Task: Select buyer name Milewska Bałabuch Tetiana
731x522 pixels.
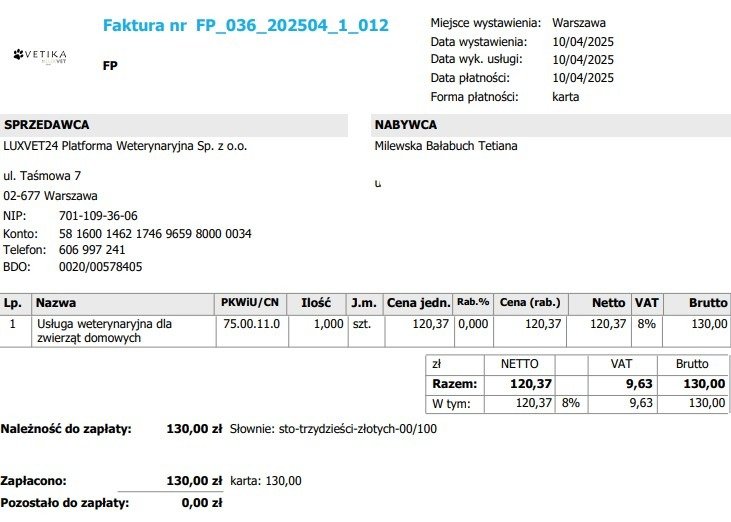Action: point(446,146)
